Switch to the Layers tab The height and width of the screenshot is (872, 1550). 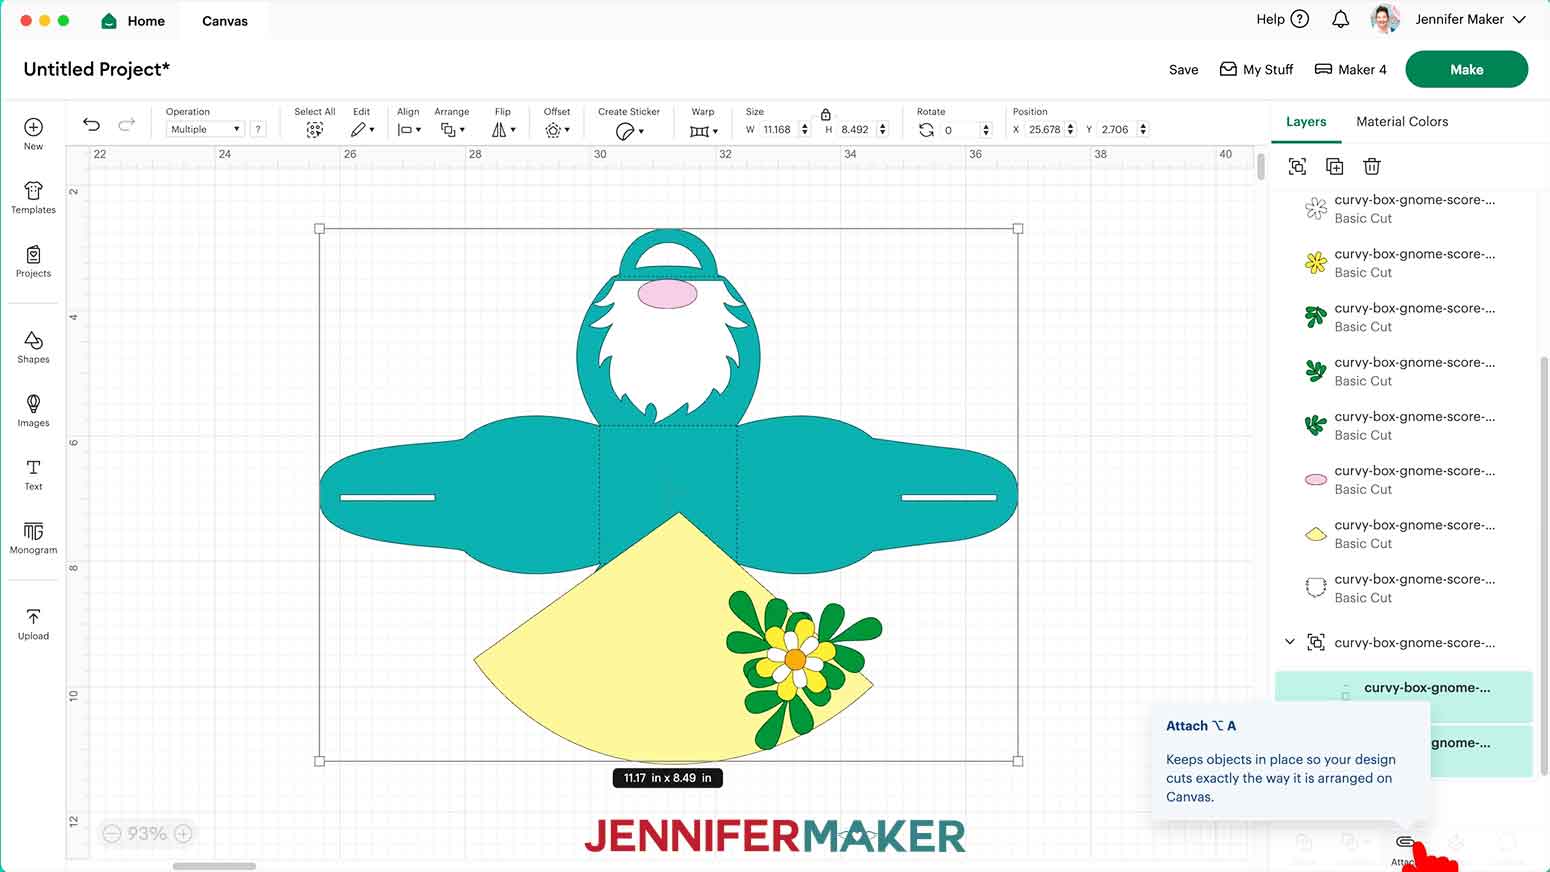pyautogui.click(x=1306, y=122)
